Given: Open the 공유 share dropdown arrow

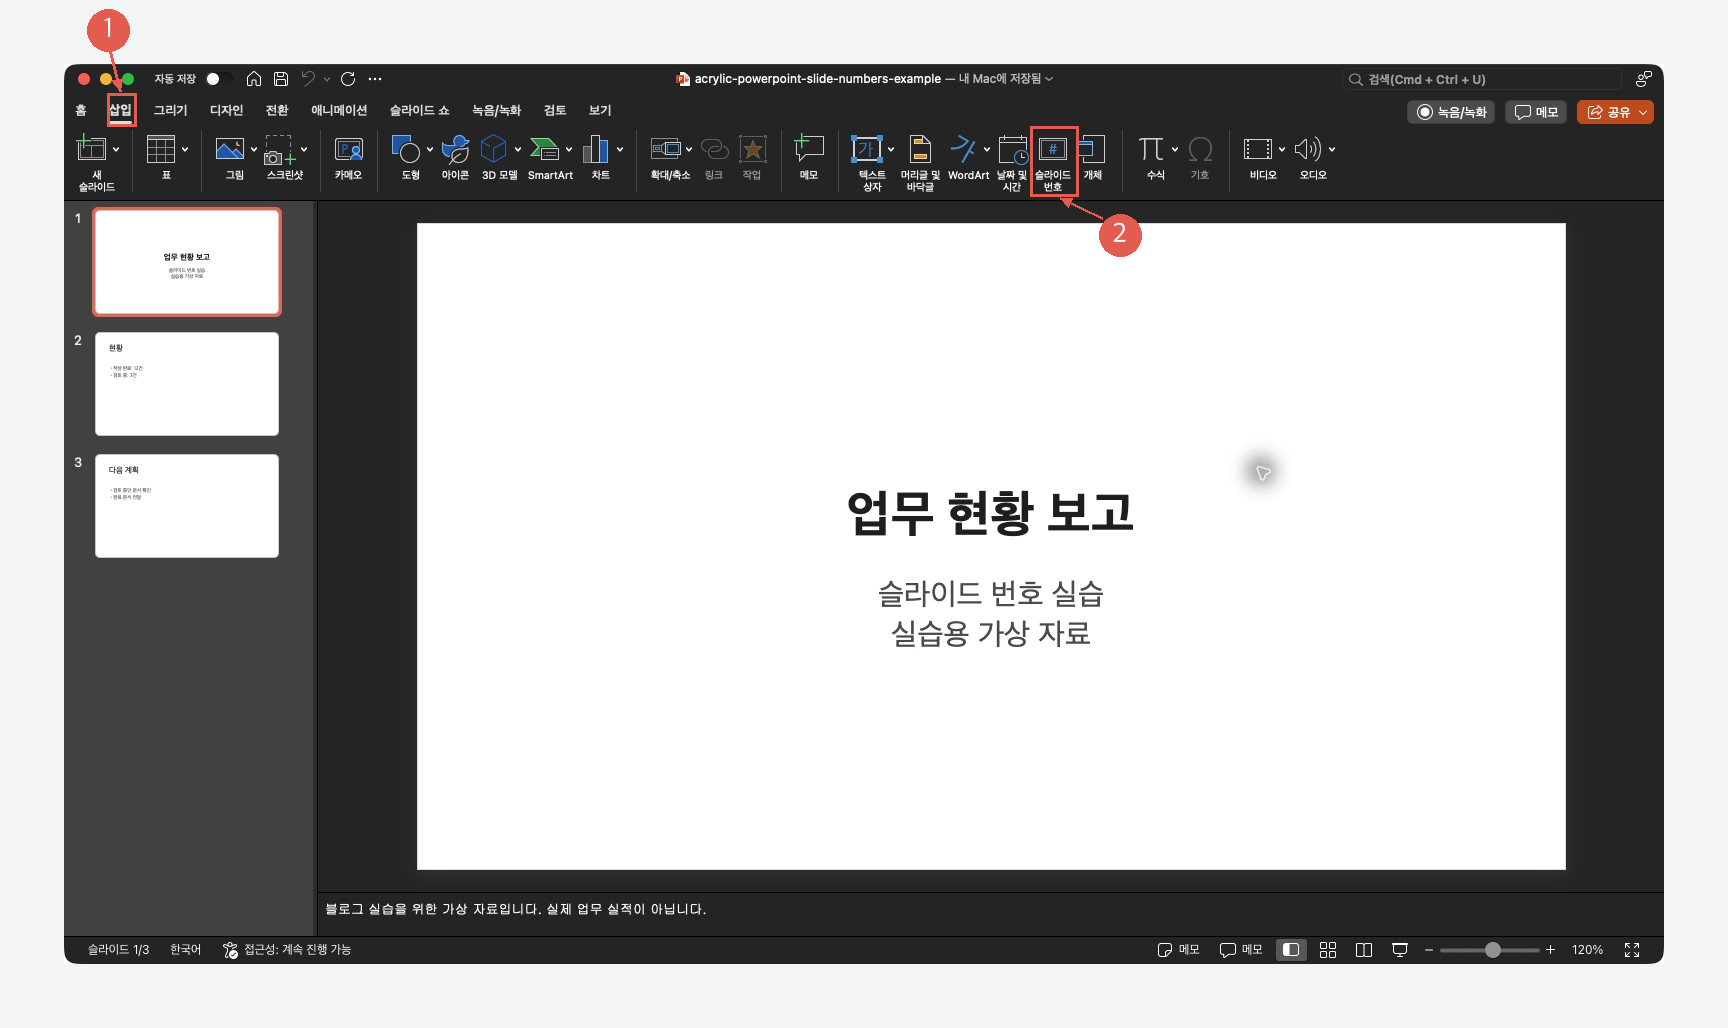Looking at the screenshot, I should tap(1643, 112).
